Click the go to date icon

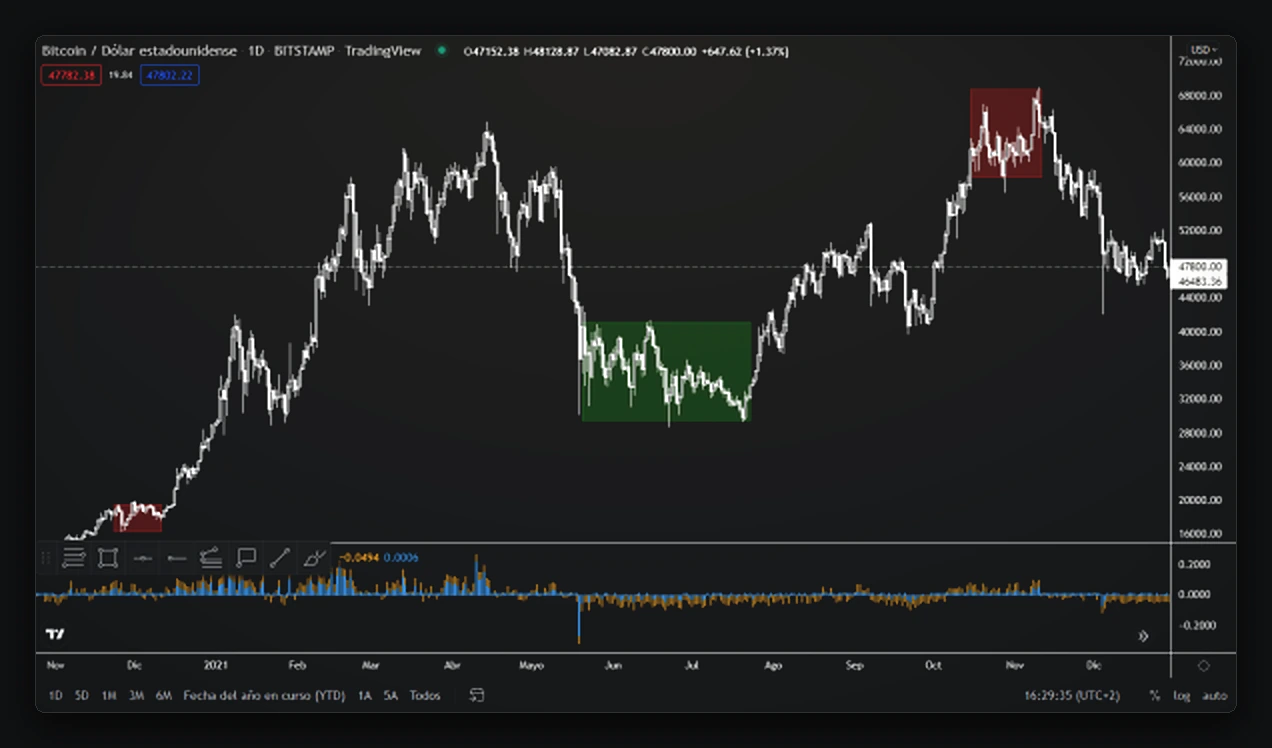click(x=478, y=695)
